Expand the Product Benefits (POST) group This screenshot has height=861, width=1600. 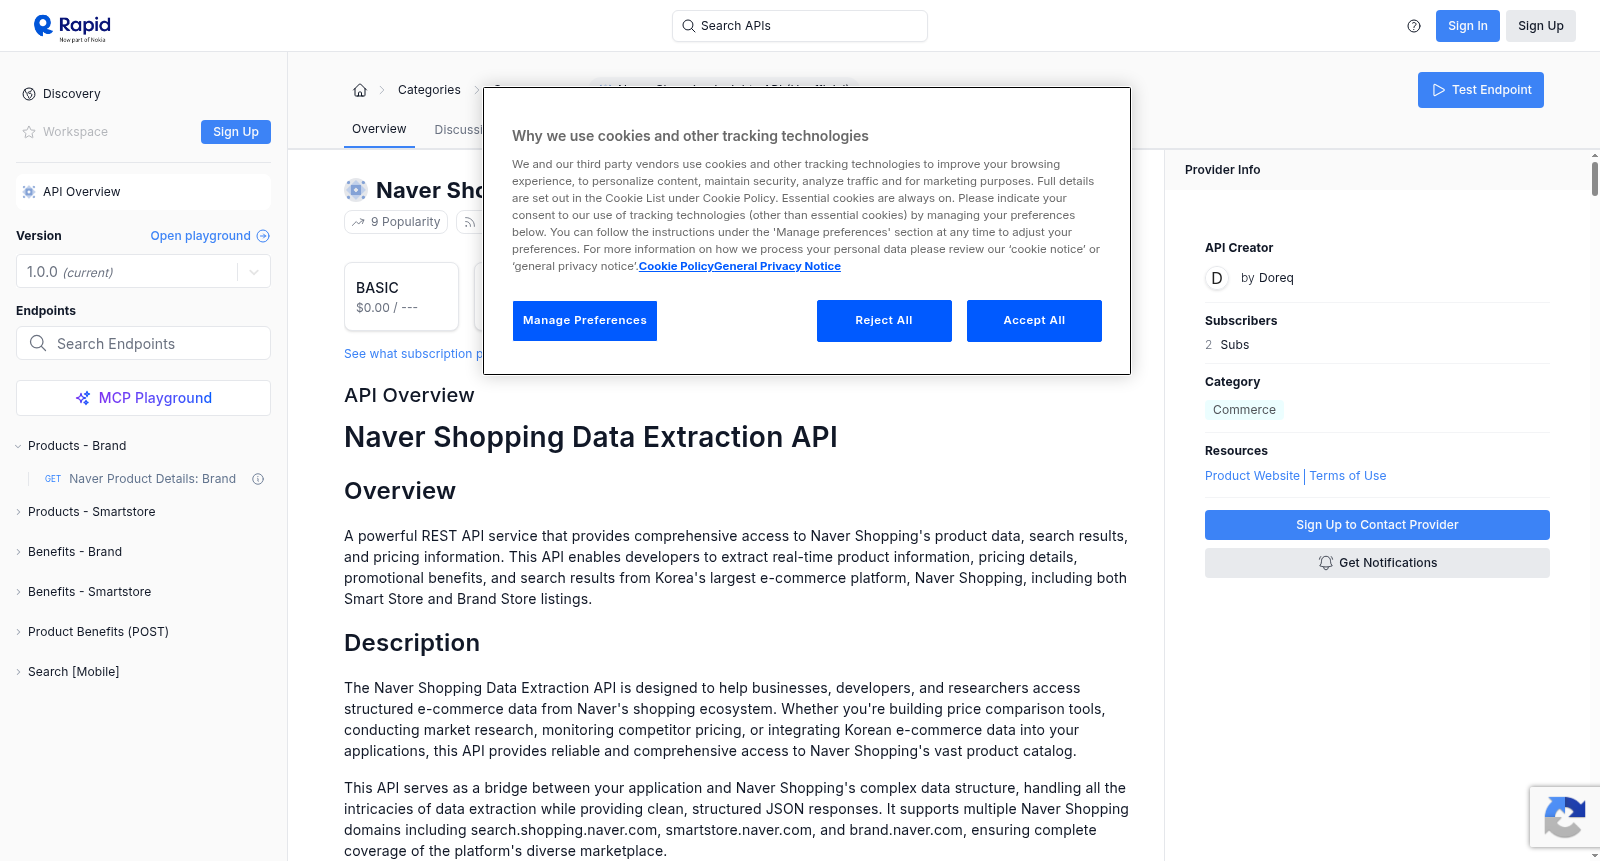18,632
